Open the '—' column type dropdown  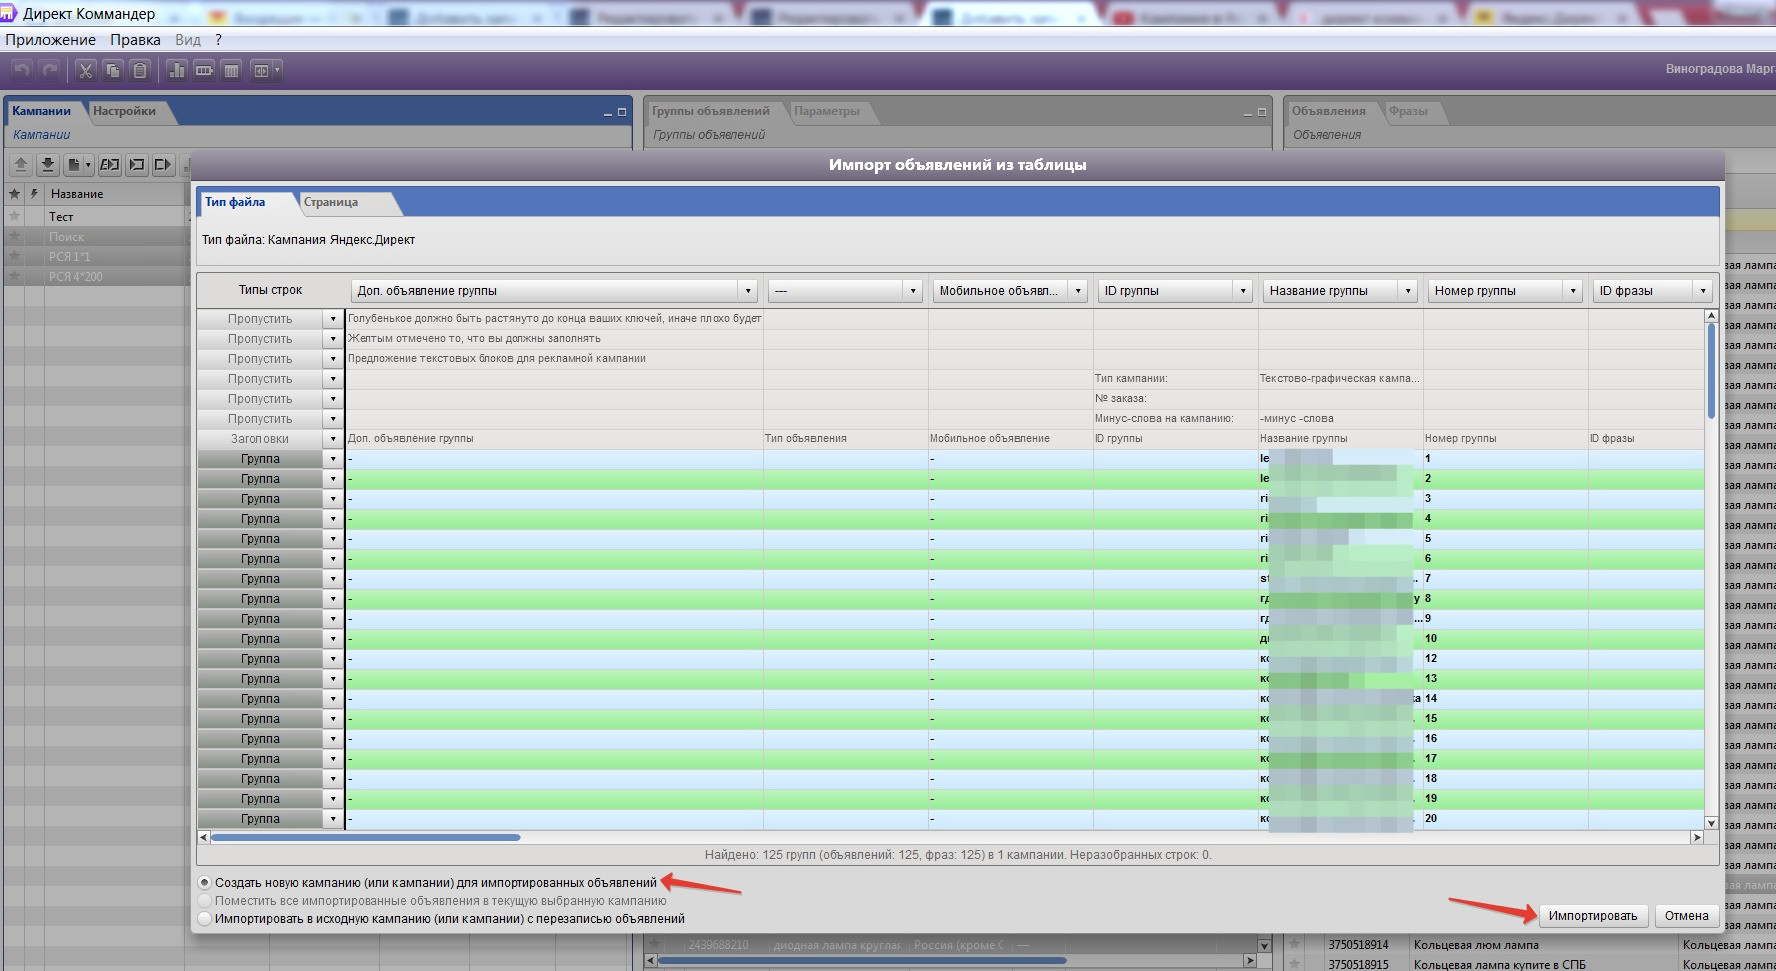pos(913,291)
